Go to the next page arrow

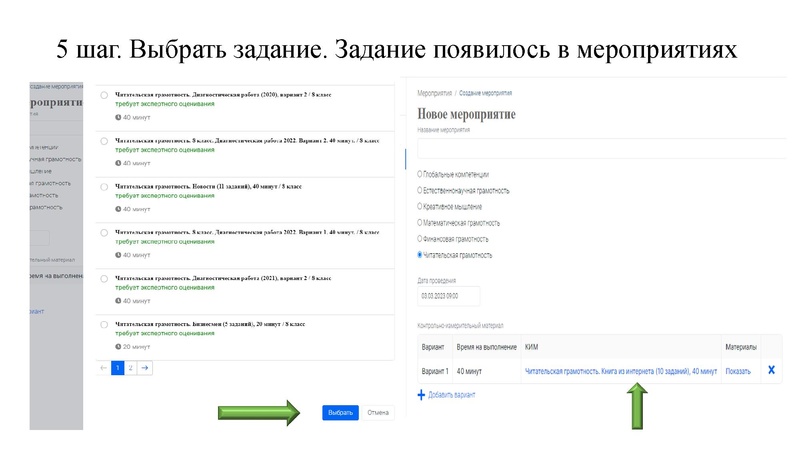pyautogui.click(x=145, y=368)
